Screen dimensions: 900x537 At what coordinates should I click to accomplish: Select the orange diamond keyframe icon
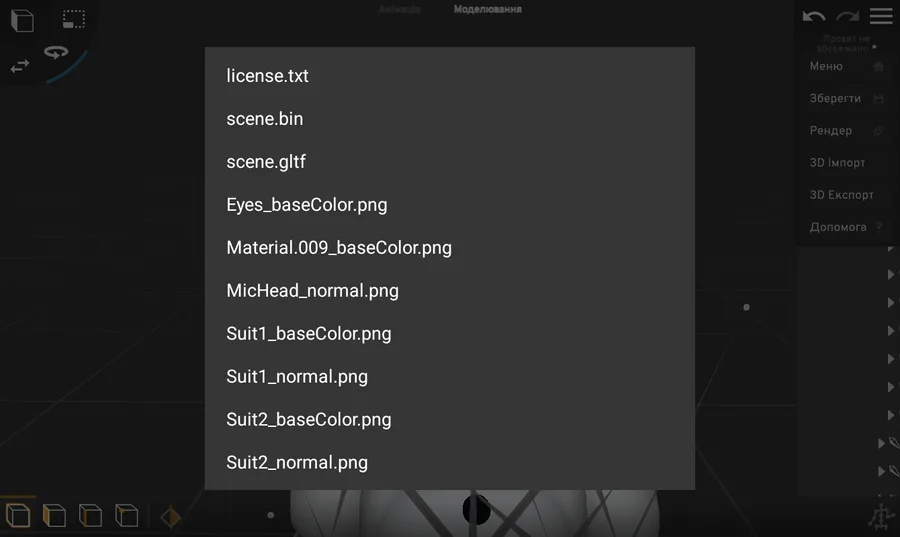click(x=170, y=517)
